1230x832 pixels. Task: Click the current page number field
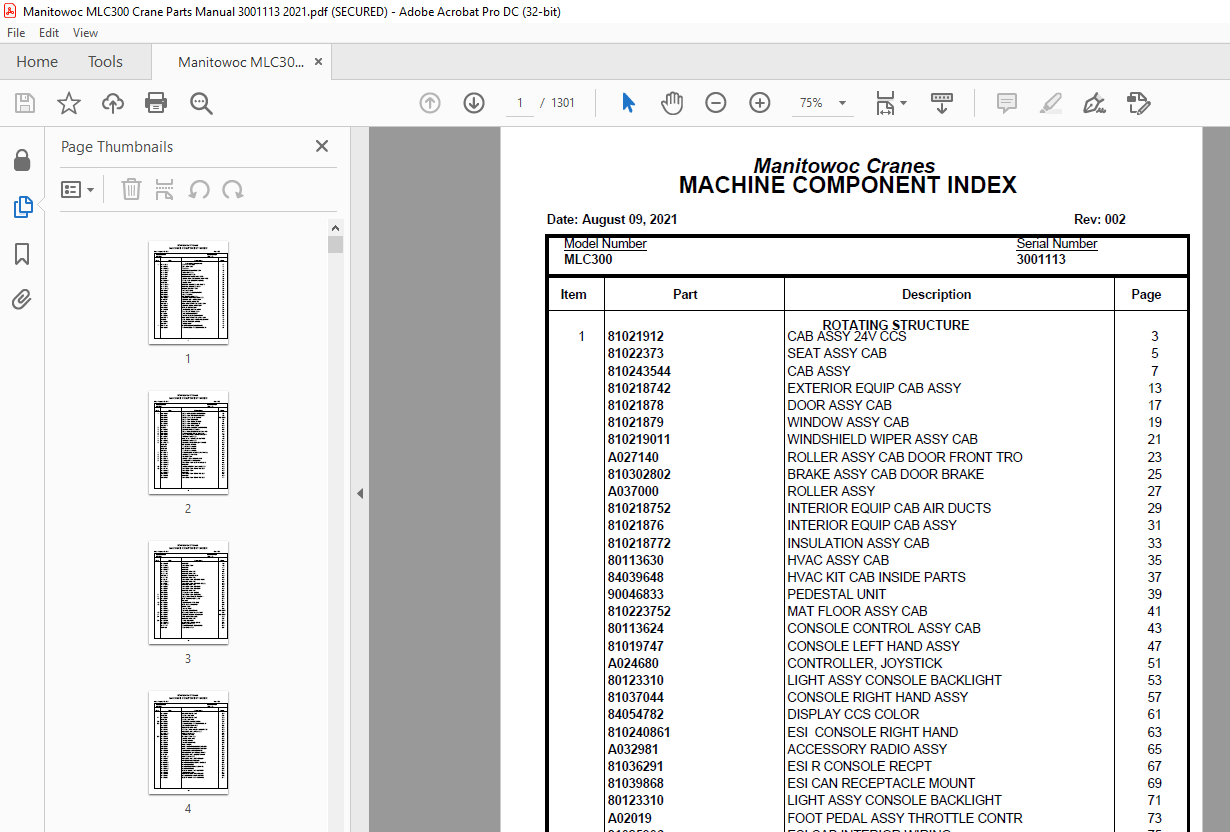(x=520, y=103)
